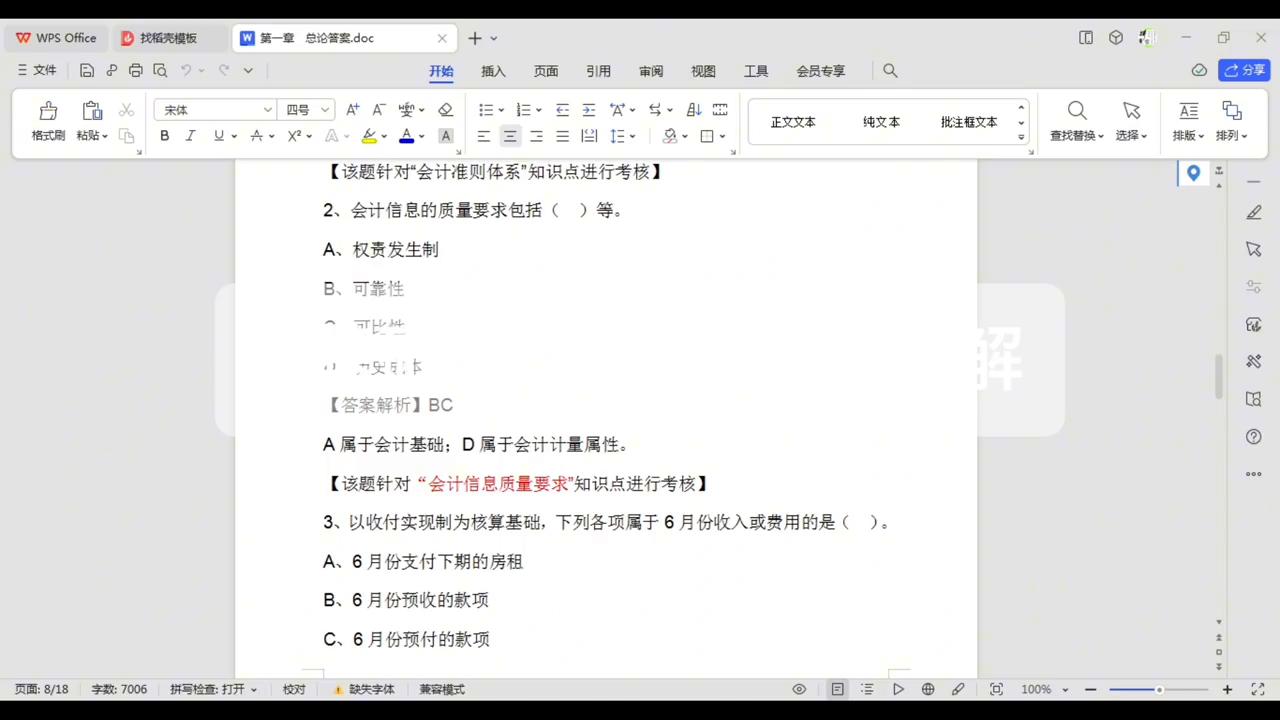Select the 审阅 ribbon tab

click(650, 70)
